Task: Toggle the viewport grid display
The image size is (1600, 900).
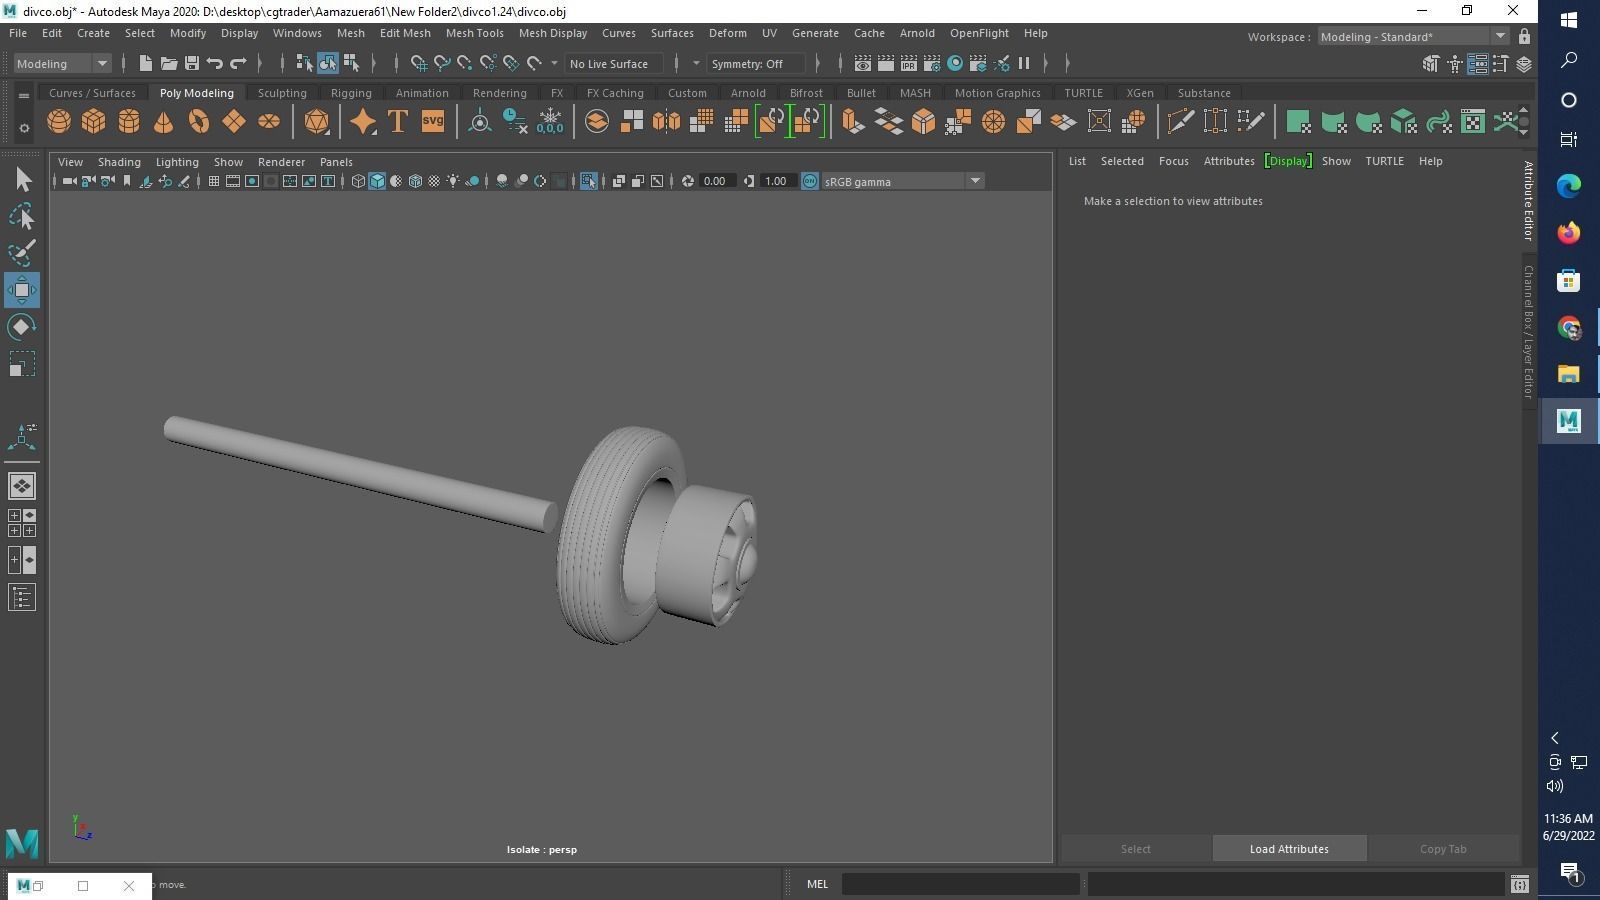Action: (x=214, y=181)
